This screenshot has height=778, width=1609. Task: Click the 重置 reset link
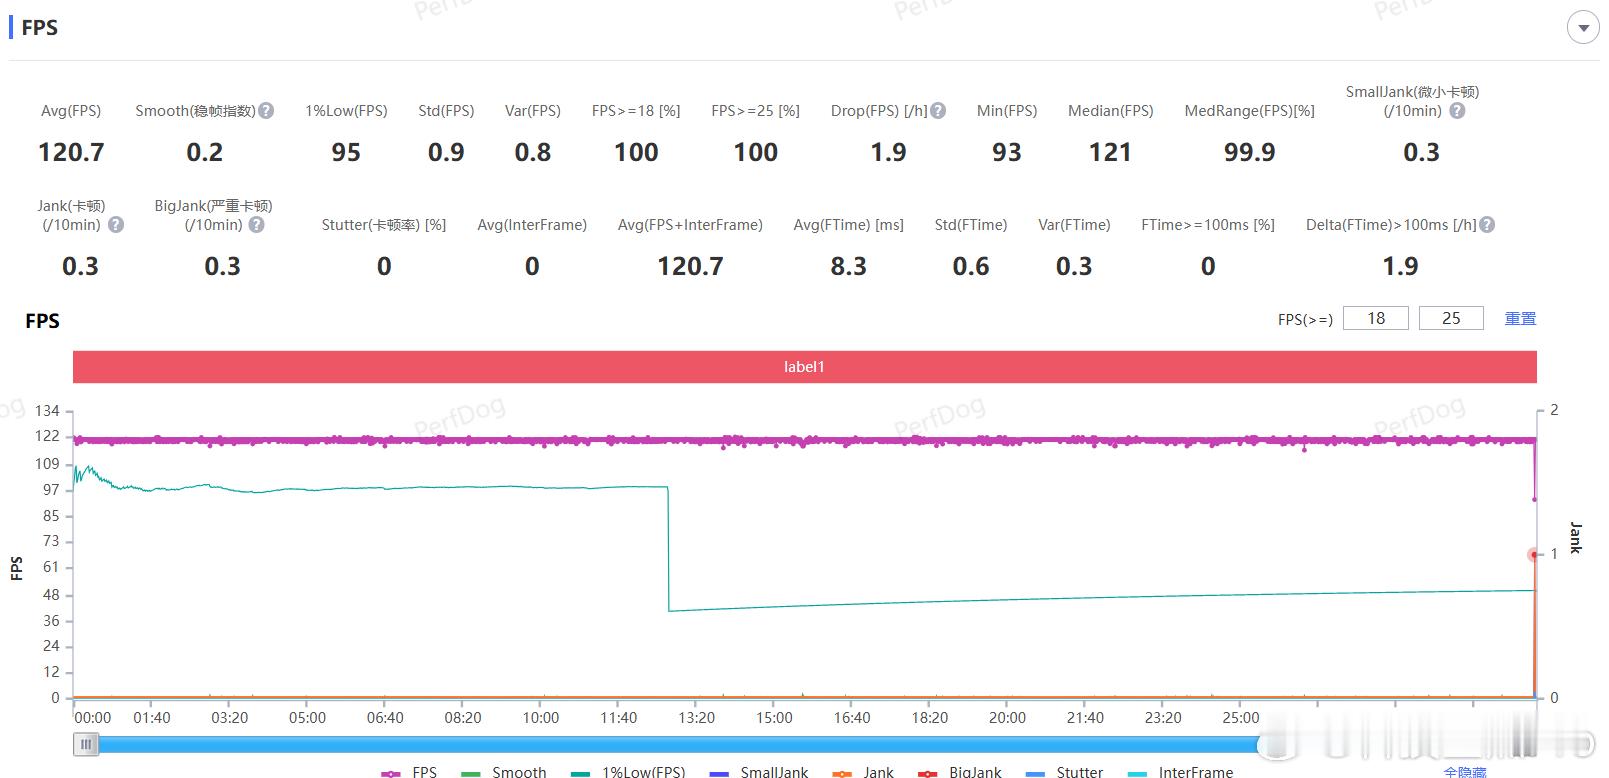tap(1520, 318)
